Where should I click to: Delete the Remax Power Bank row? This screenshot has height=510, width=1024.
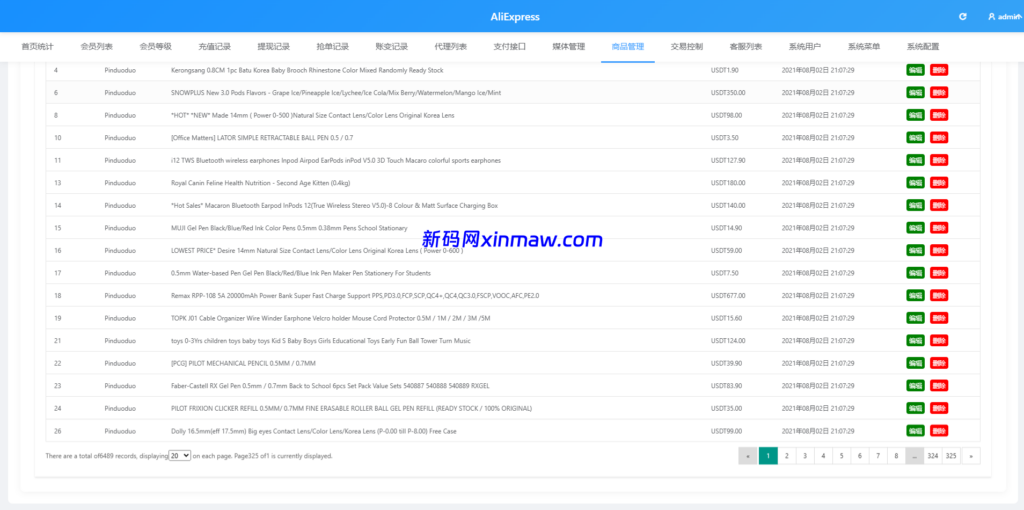(939, 295)
